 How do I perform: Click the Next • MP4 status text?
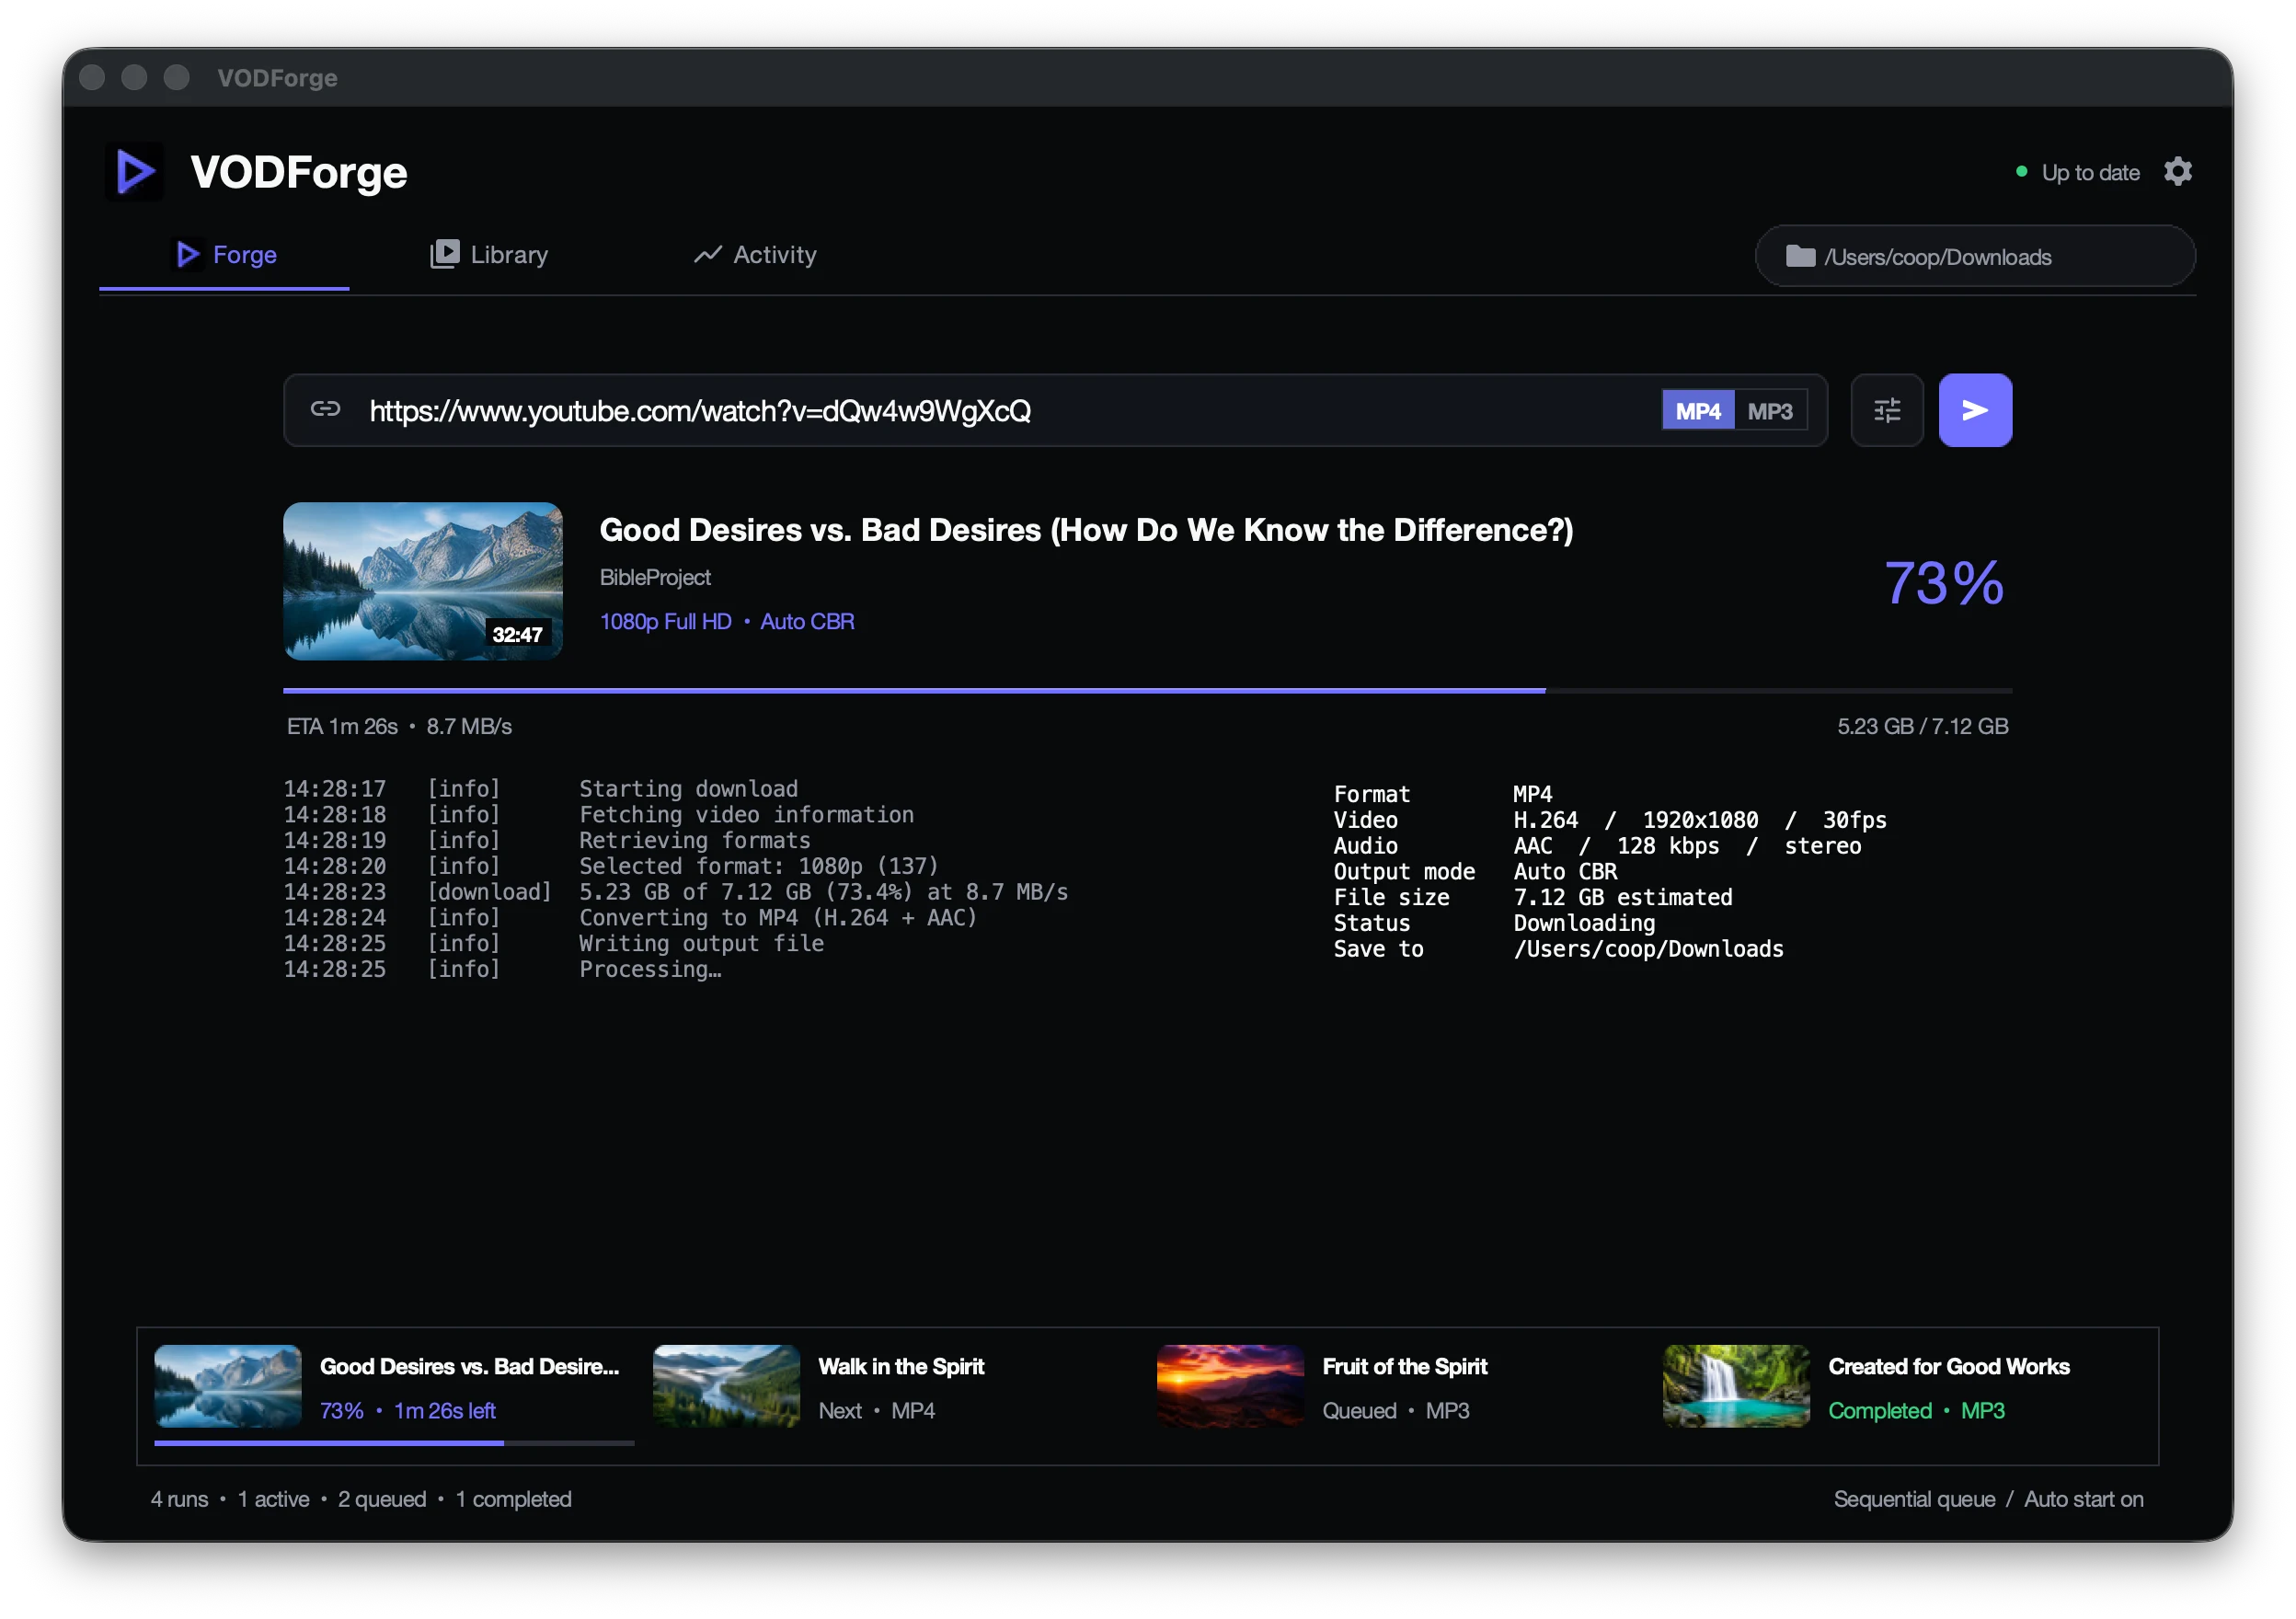[x=877, y=1411]
